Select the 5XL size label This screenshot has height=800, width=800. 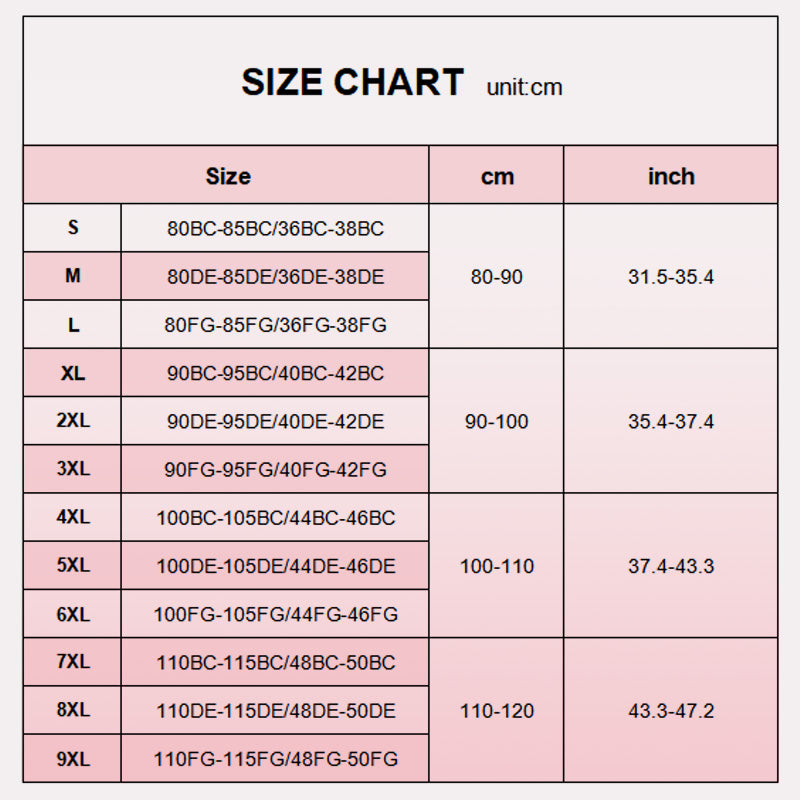click(x=73, y=566)
